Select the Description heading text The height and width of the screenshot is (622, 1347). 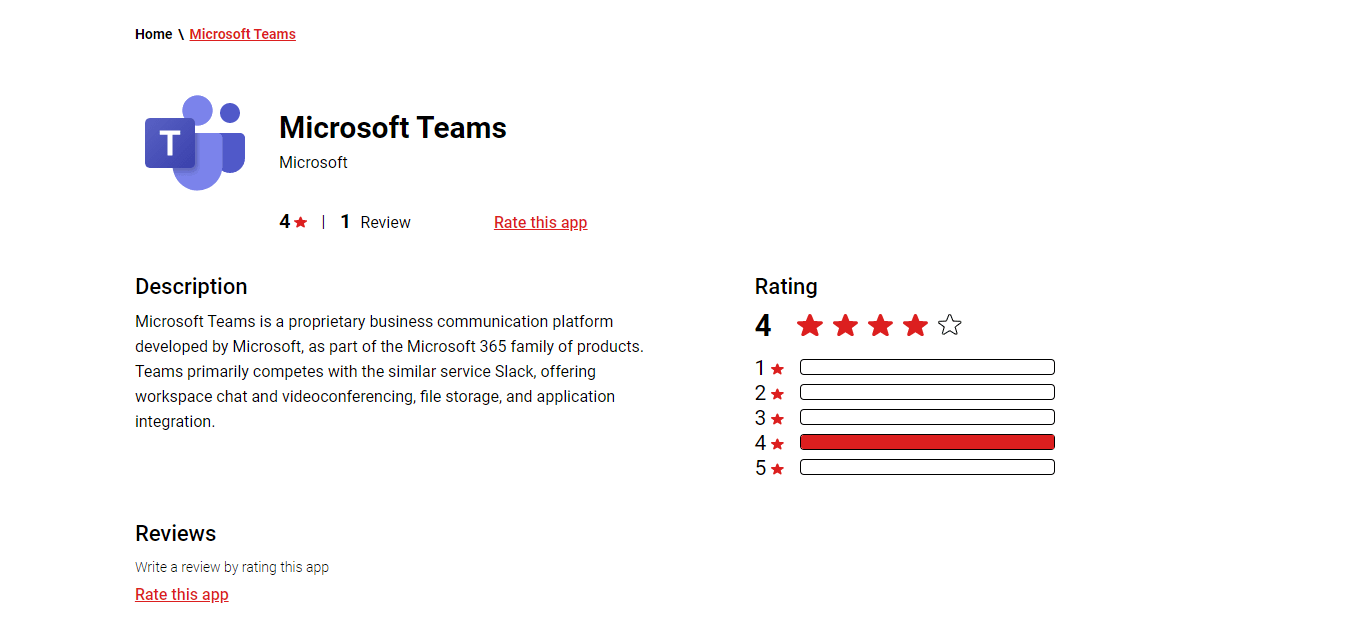tap(190, 286)
